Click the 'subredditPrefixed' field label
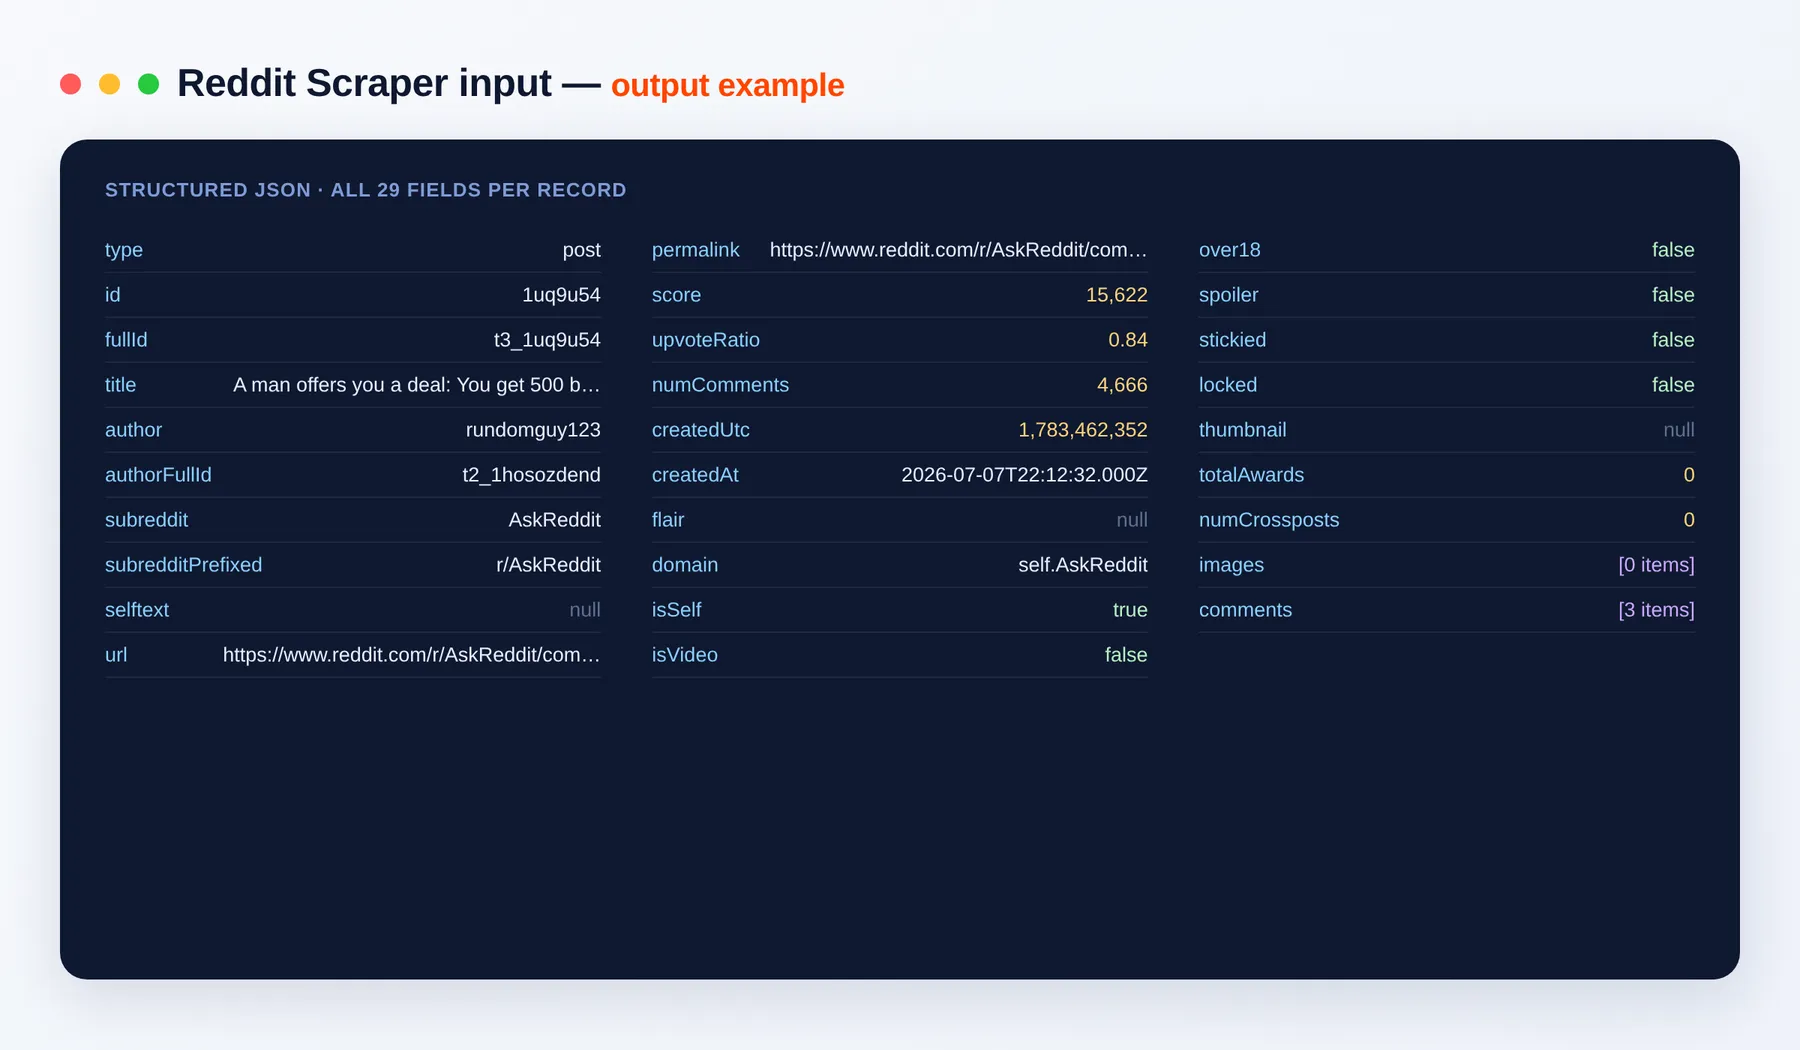The image size is (1800, 1050). (x=183, y=565)
